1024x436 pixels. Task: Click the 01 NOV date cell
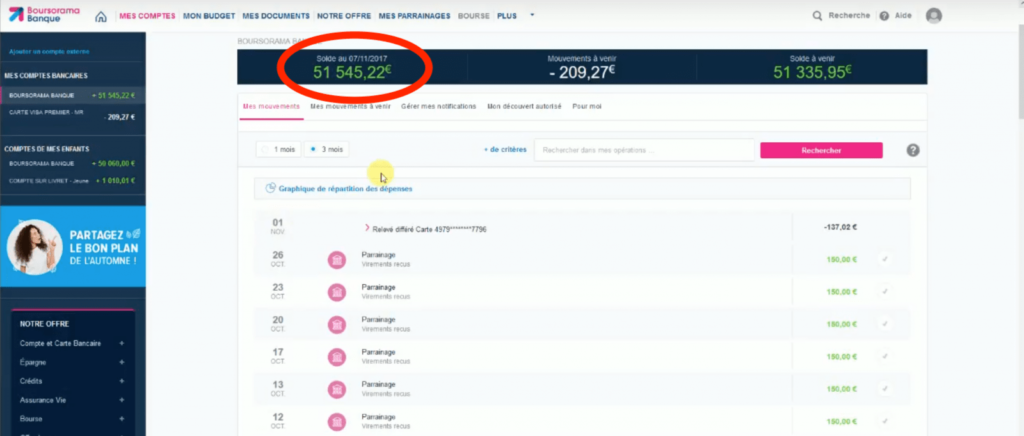pos(278,226)
